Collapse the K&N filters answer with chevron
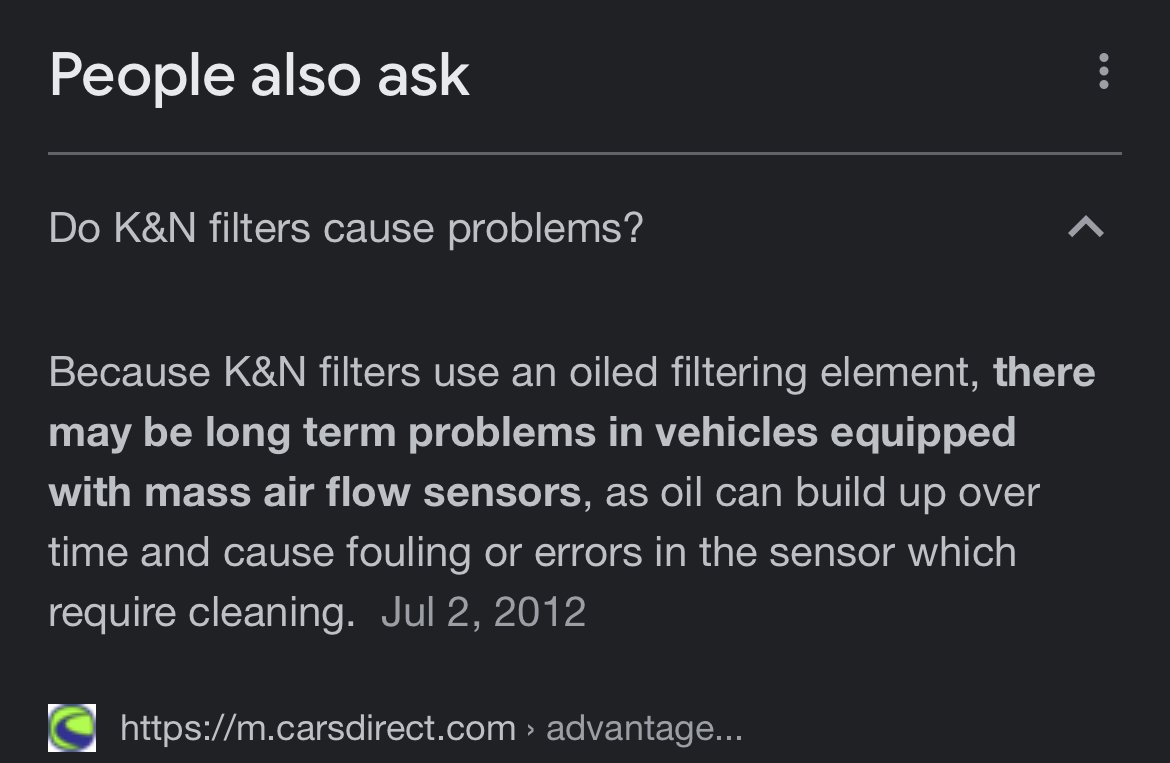 (x=1086, y=227)
